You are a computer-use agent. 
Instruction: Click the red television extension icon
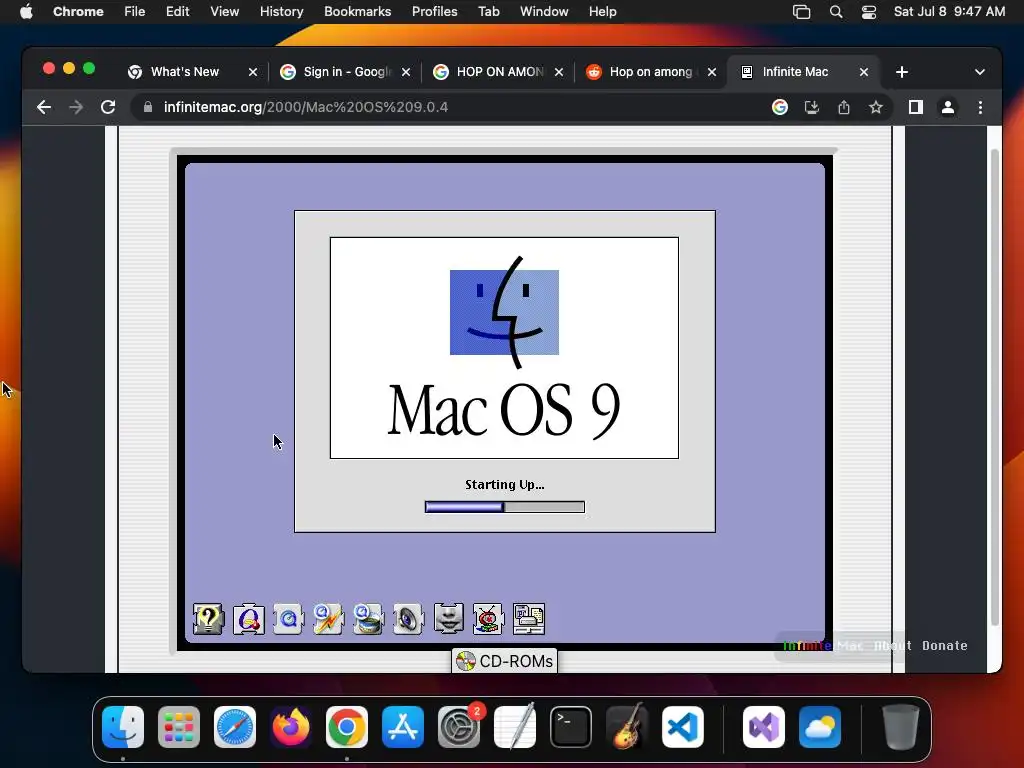tap(488, 619)
